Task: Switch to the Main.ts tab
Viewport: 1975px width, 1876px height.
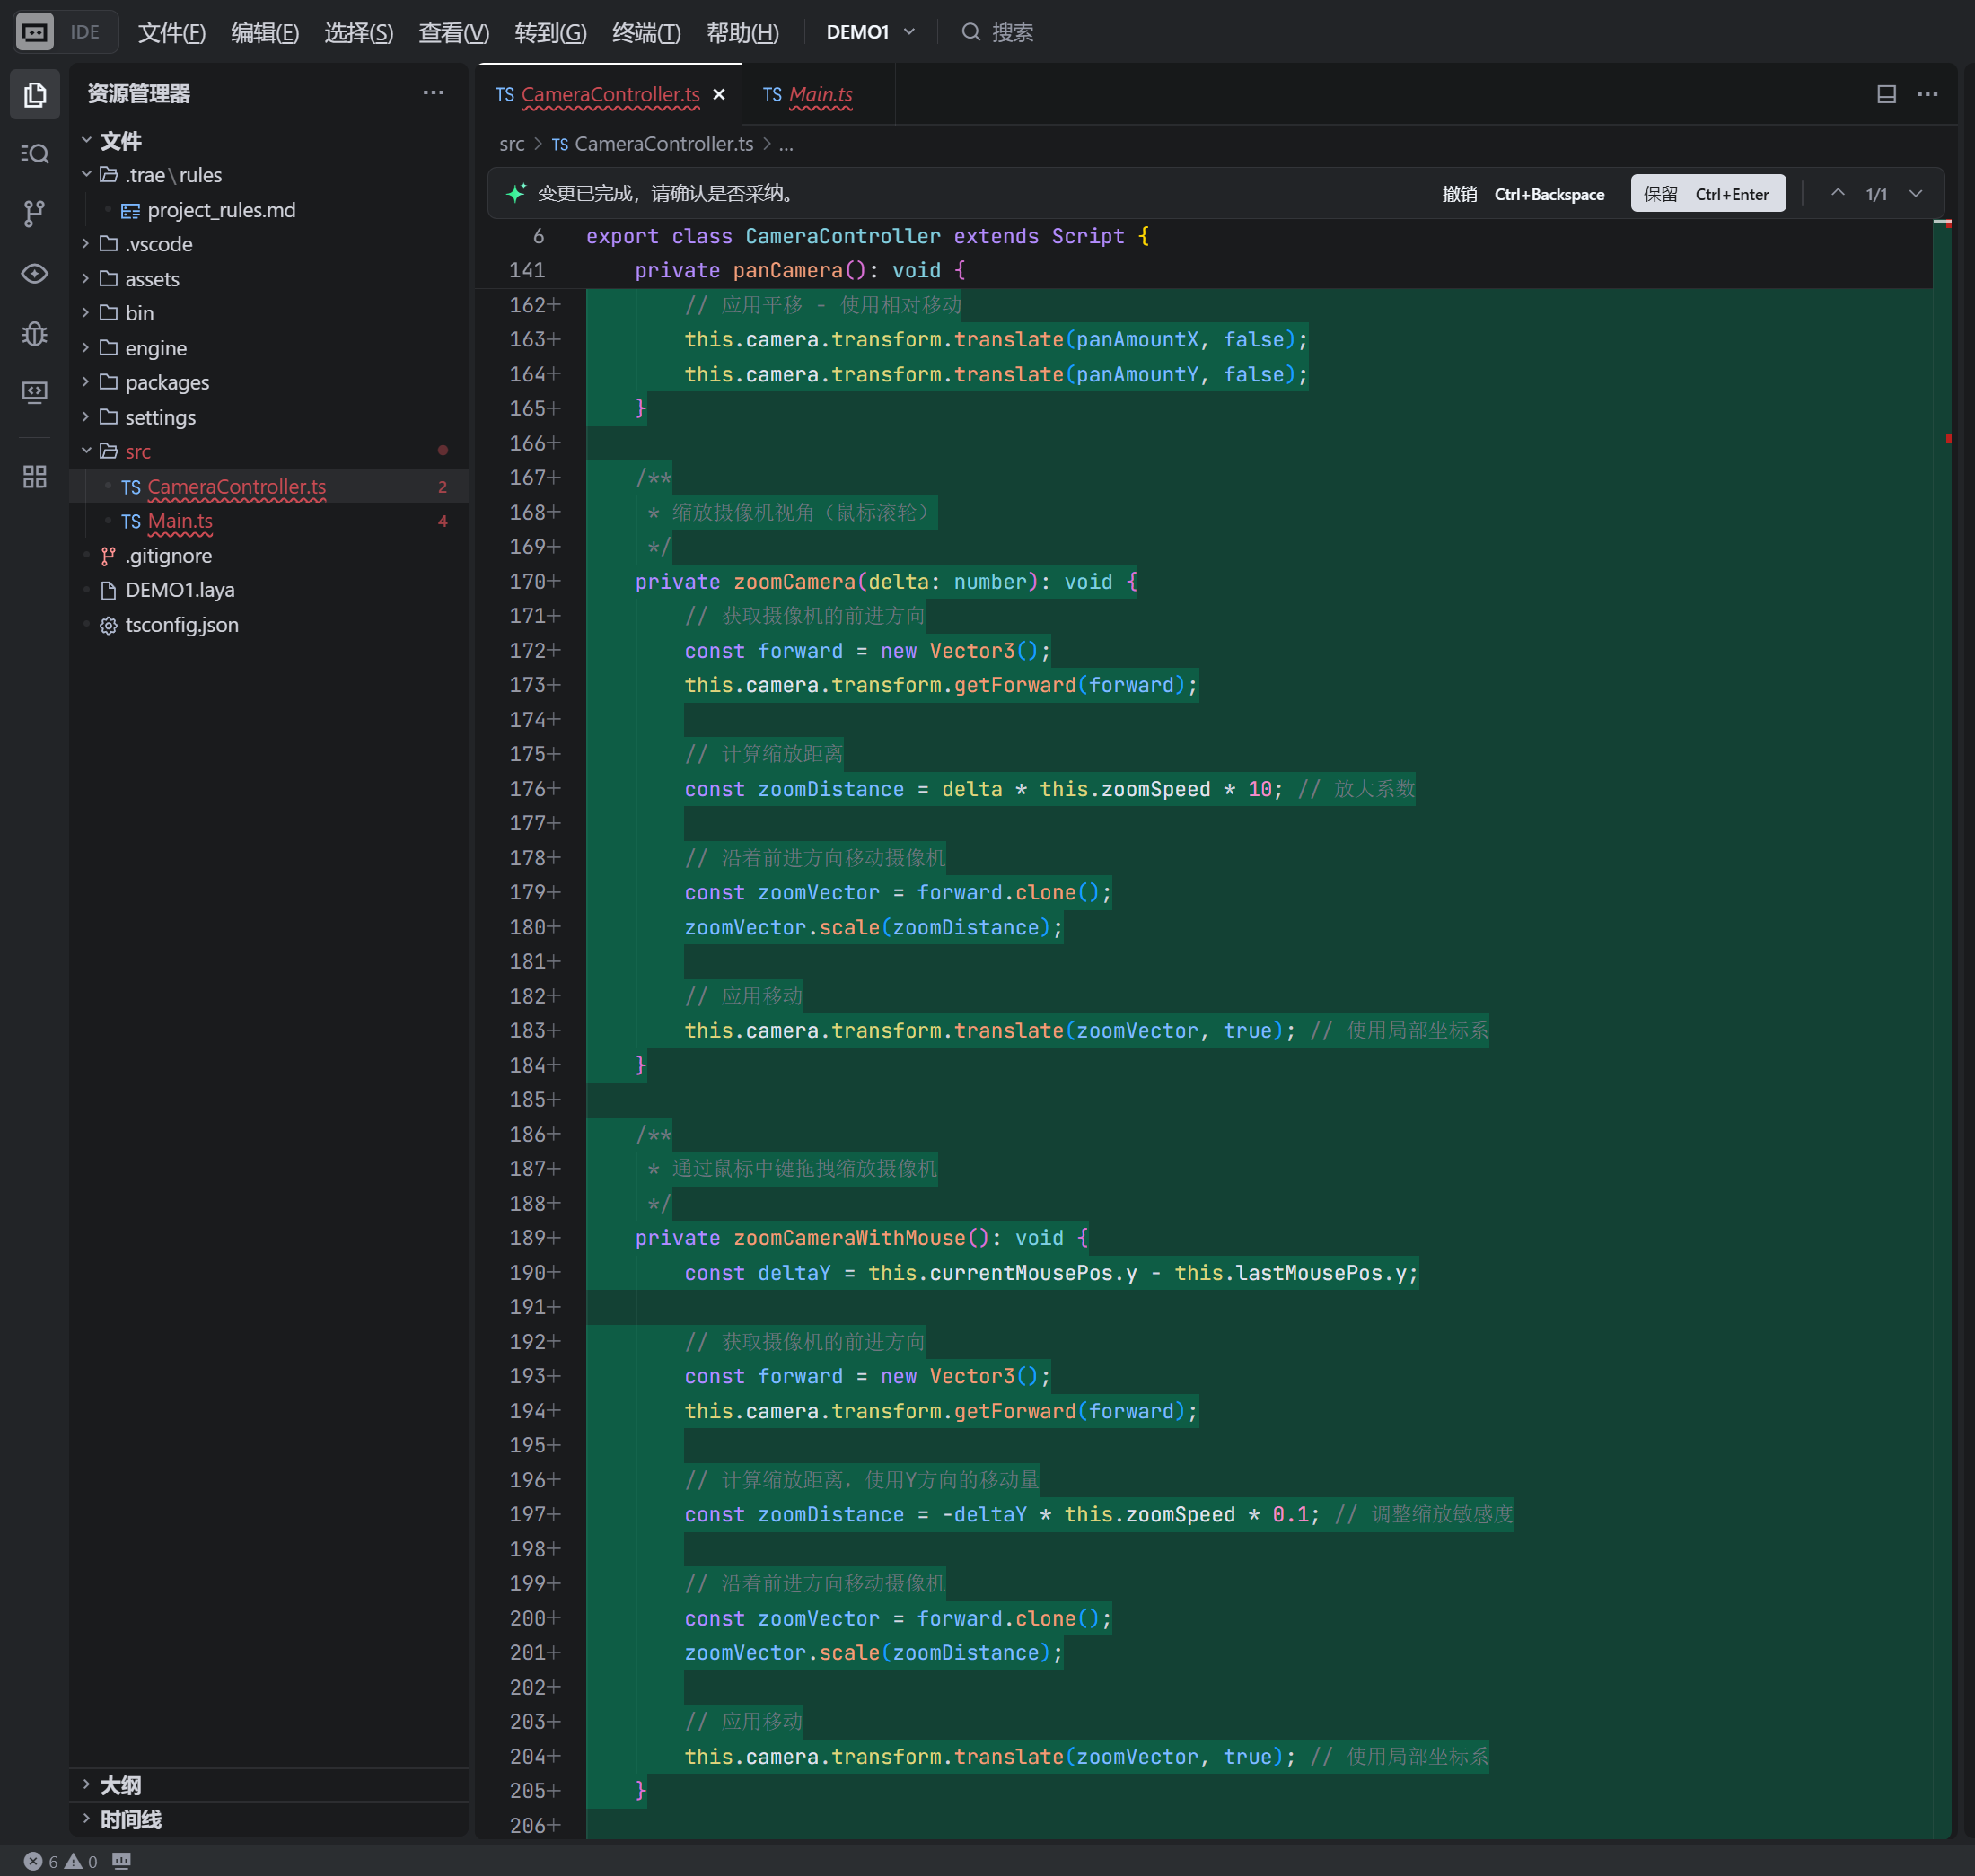Action: click(819, 95)
